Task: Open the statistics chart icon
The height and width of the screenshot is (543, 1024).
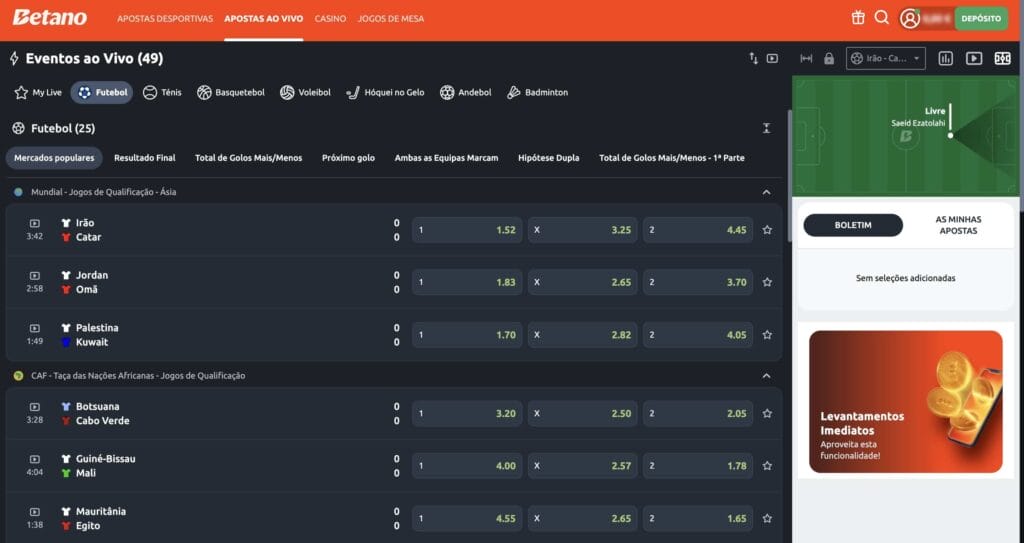Action: pyautogui.click(x=946, y=58)
